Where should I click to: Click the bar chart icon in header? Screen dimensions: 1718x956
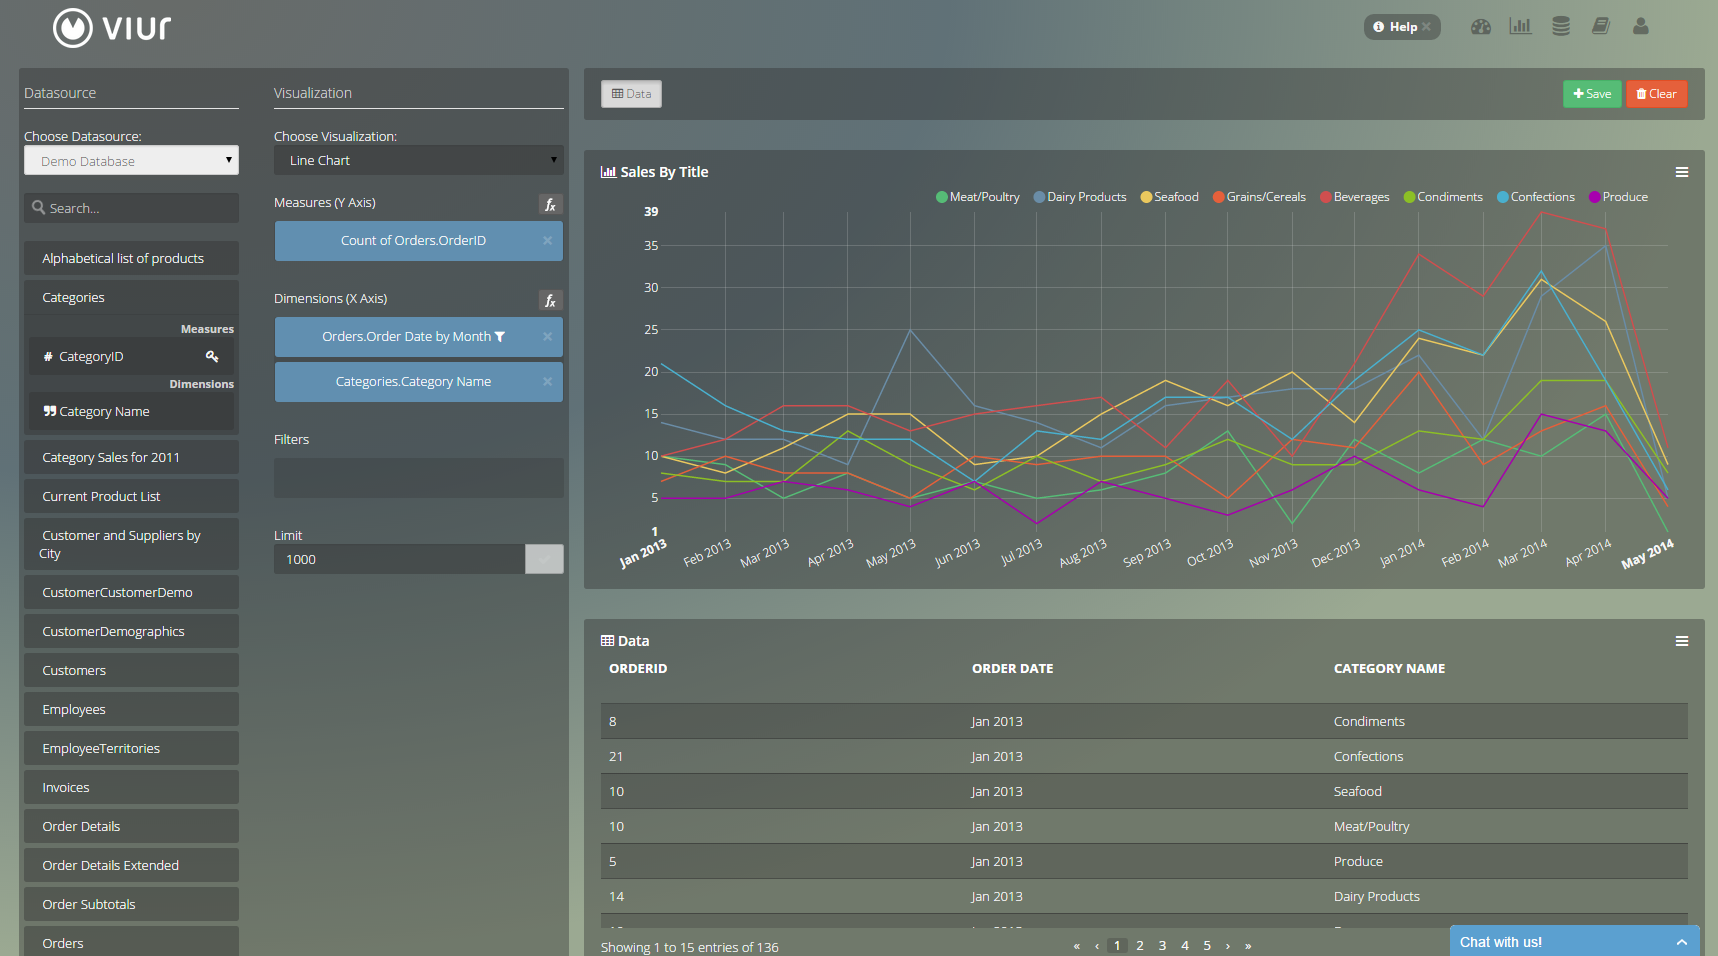[1520, 27]
